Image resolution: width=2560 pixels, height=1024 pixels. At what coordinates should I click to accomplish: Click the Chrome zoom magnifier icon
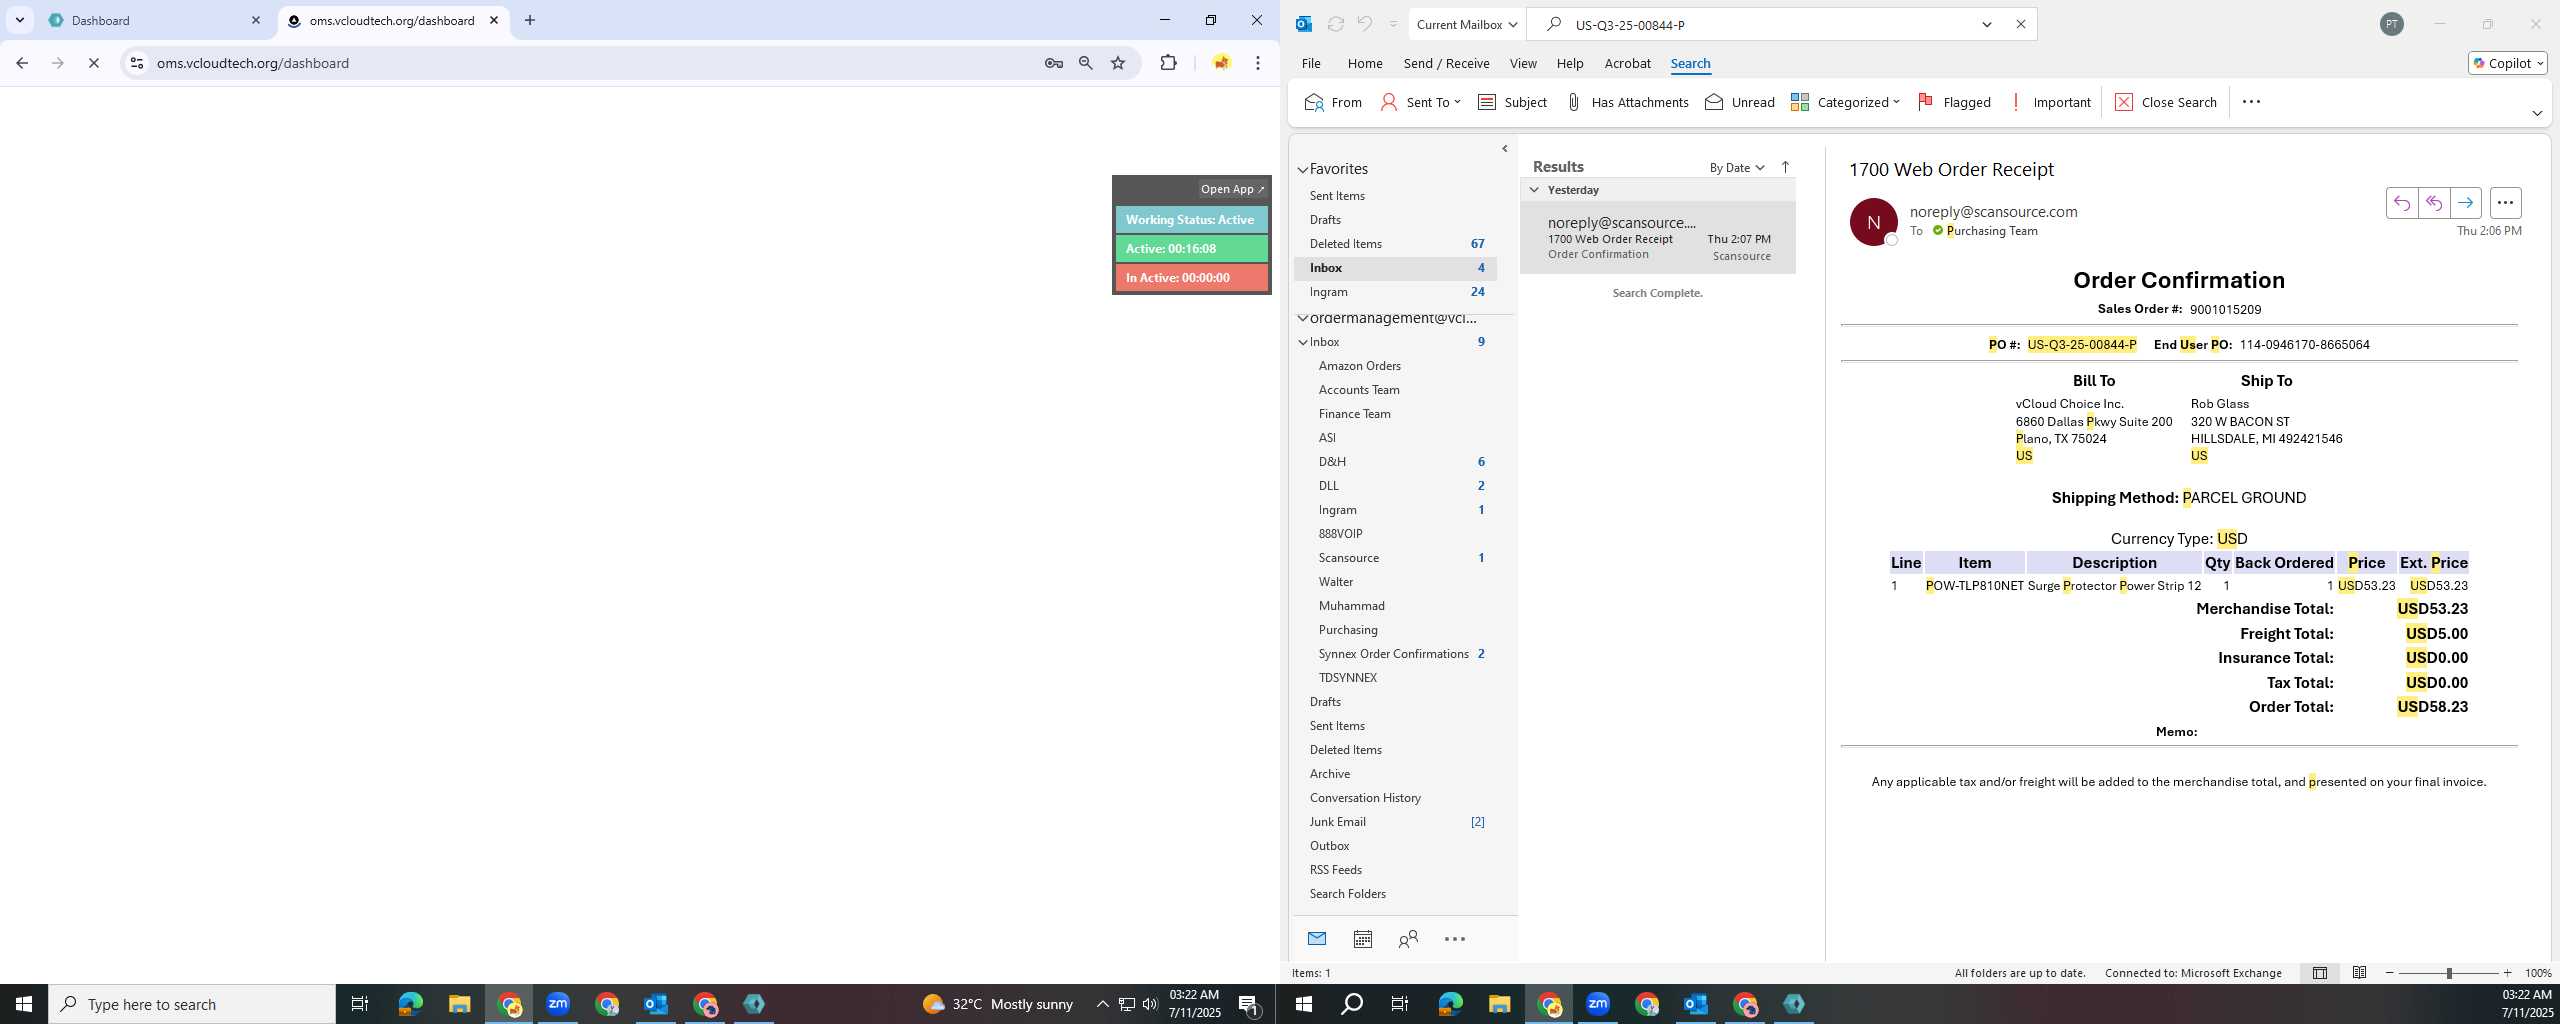pyautogui.click(x=1085, y=63)
